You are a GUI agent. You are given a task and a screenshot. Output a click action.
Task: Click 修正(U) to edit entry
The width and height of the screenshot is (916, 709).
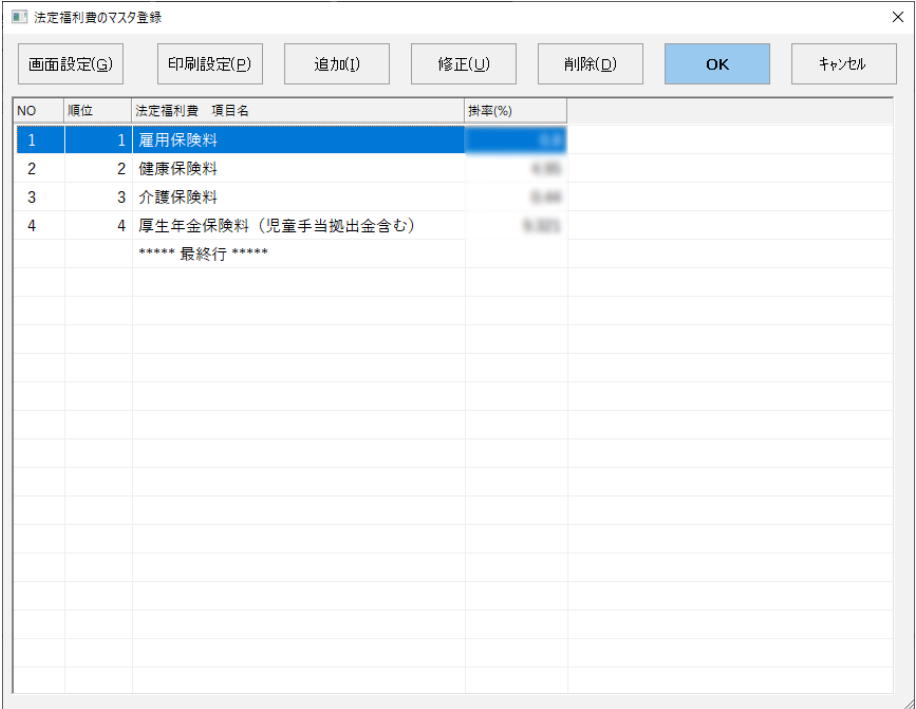pos(463,64)
